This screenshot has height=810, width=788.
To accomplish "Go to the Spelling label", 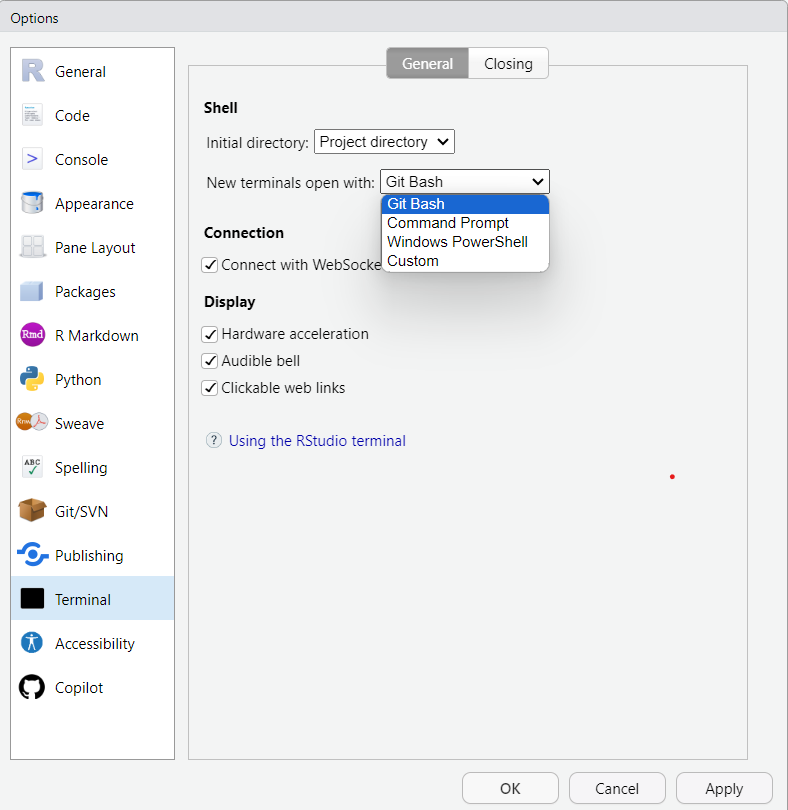I will (x=81, y=468).
